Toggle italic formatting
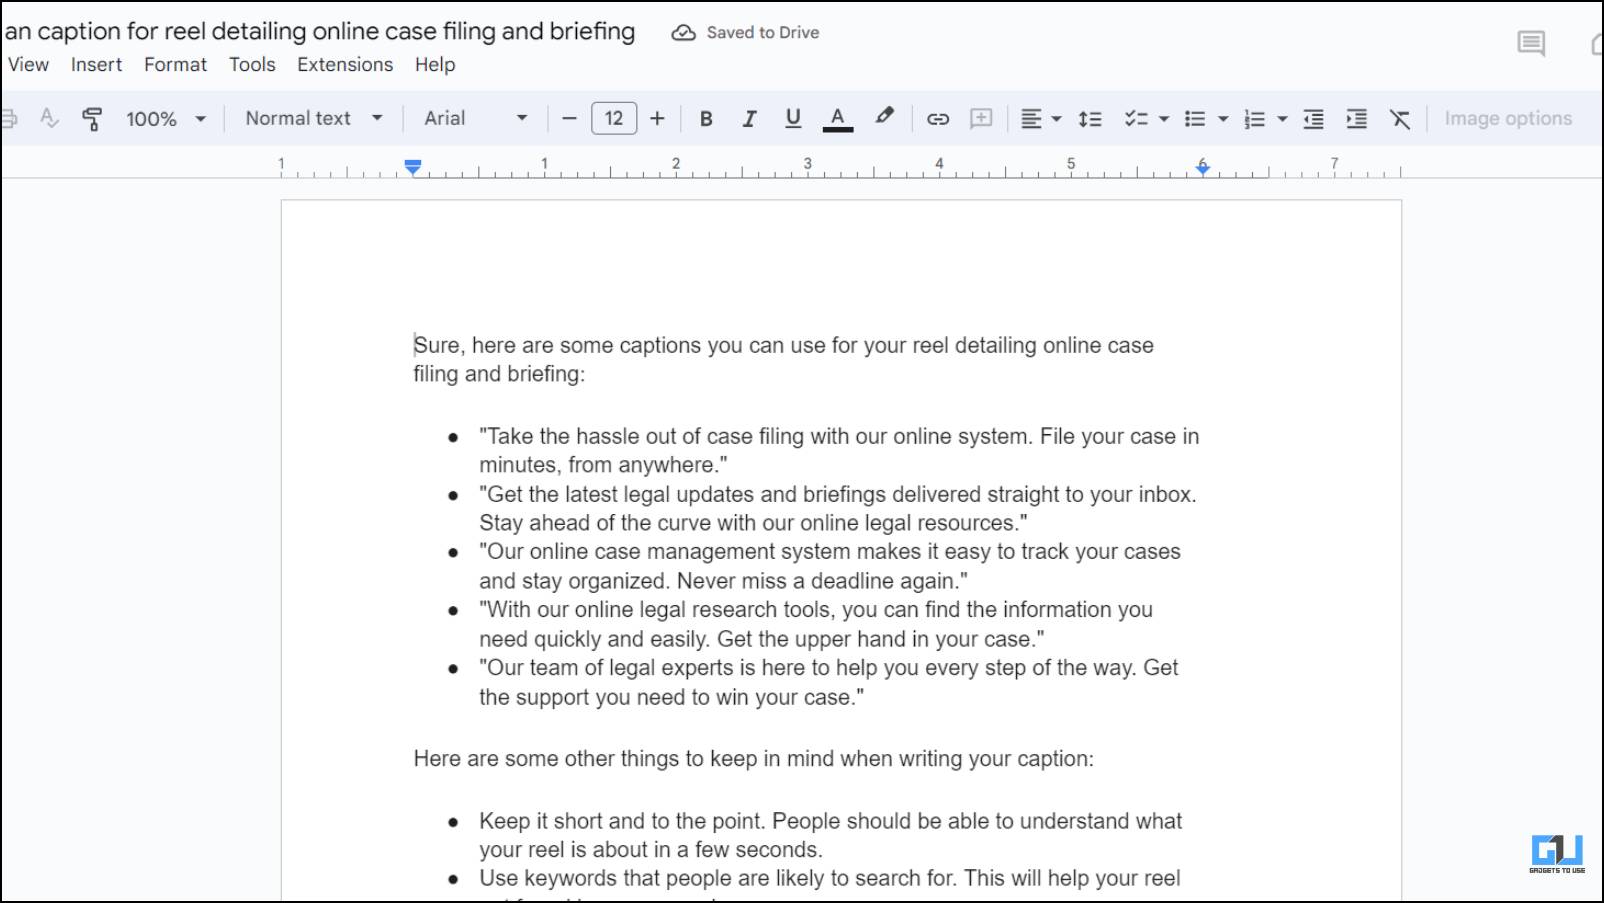Image resolution: width=1604 pixels, height=903 pixels. pos(749,118)
